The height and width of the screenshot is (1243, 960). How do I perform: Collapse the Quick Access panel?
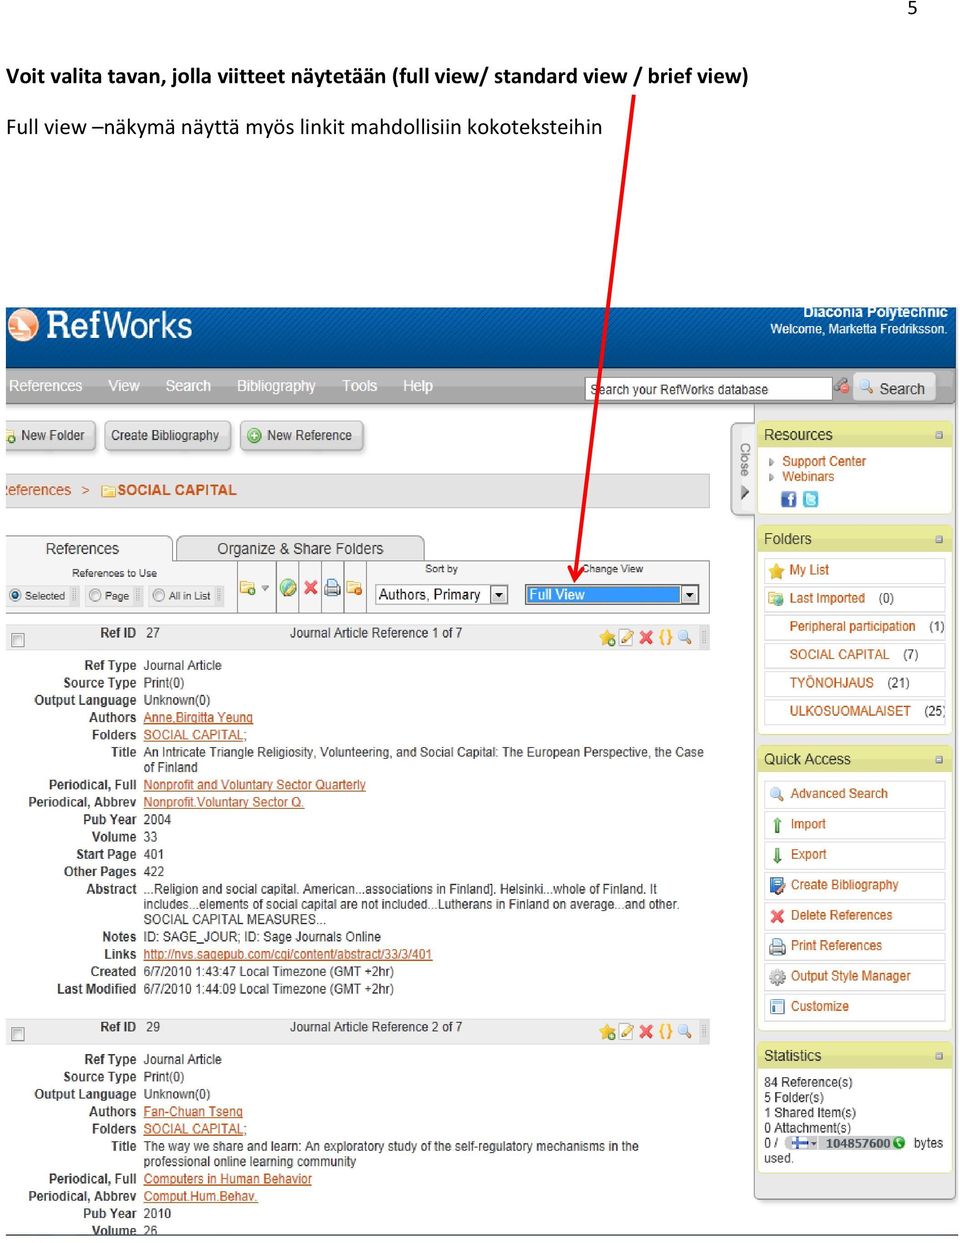(939, 760)
